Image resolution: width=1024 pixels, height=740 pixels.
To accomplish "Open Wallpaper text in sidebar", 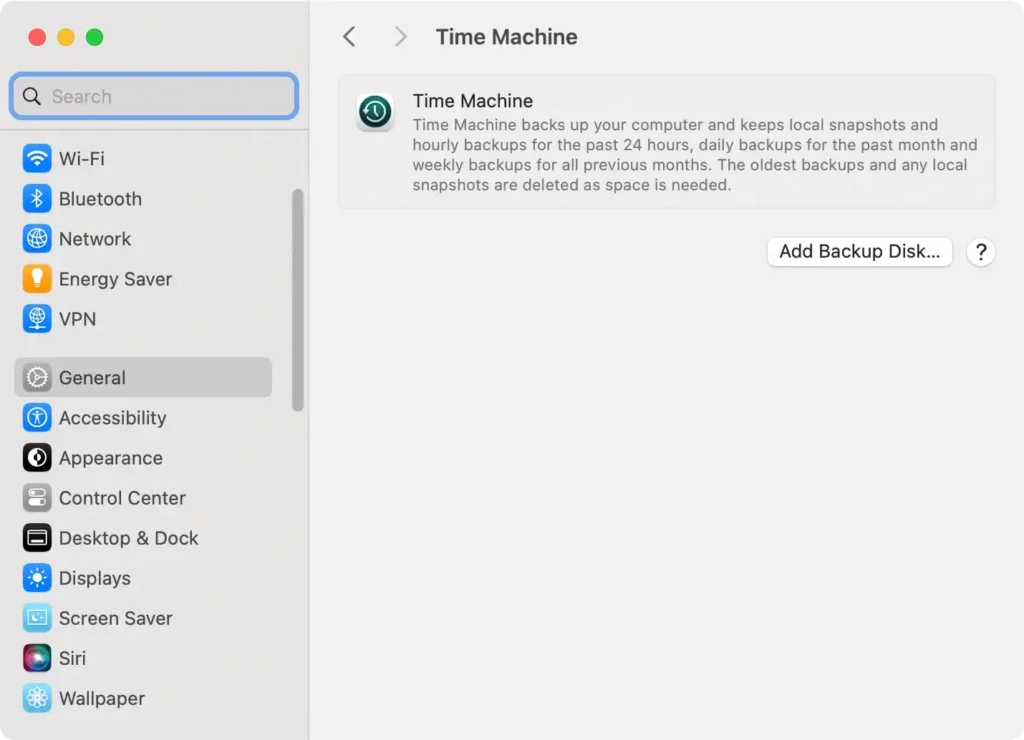I will click(x=102, y=699).
